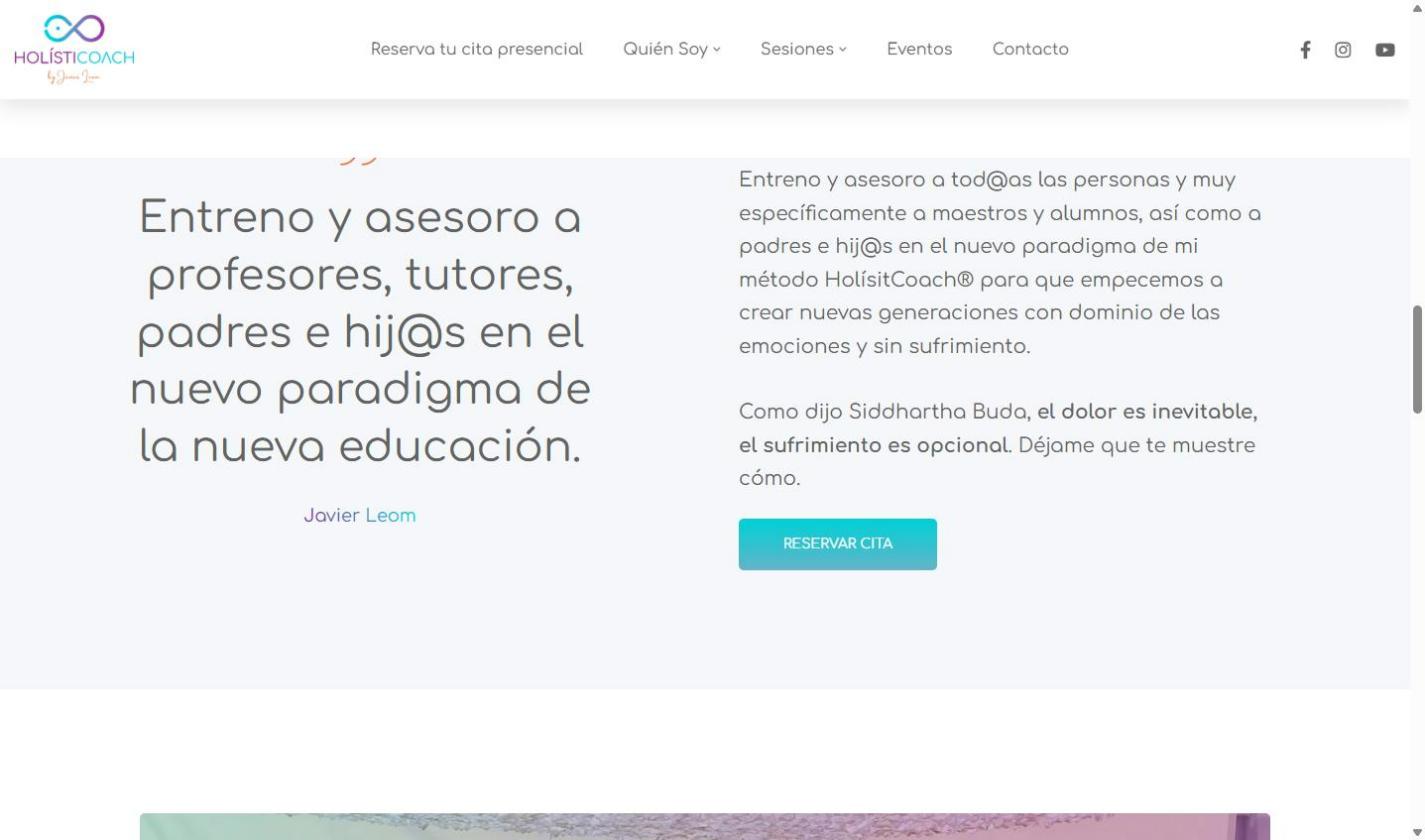Click the scrollbar down arrow
1425x840 pixels.
1417,832
